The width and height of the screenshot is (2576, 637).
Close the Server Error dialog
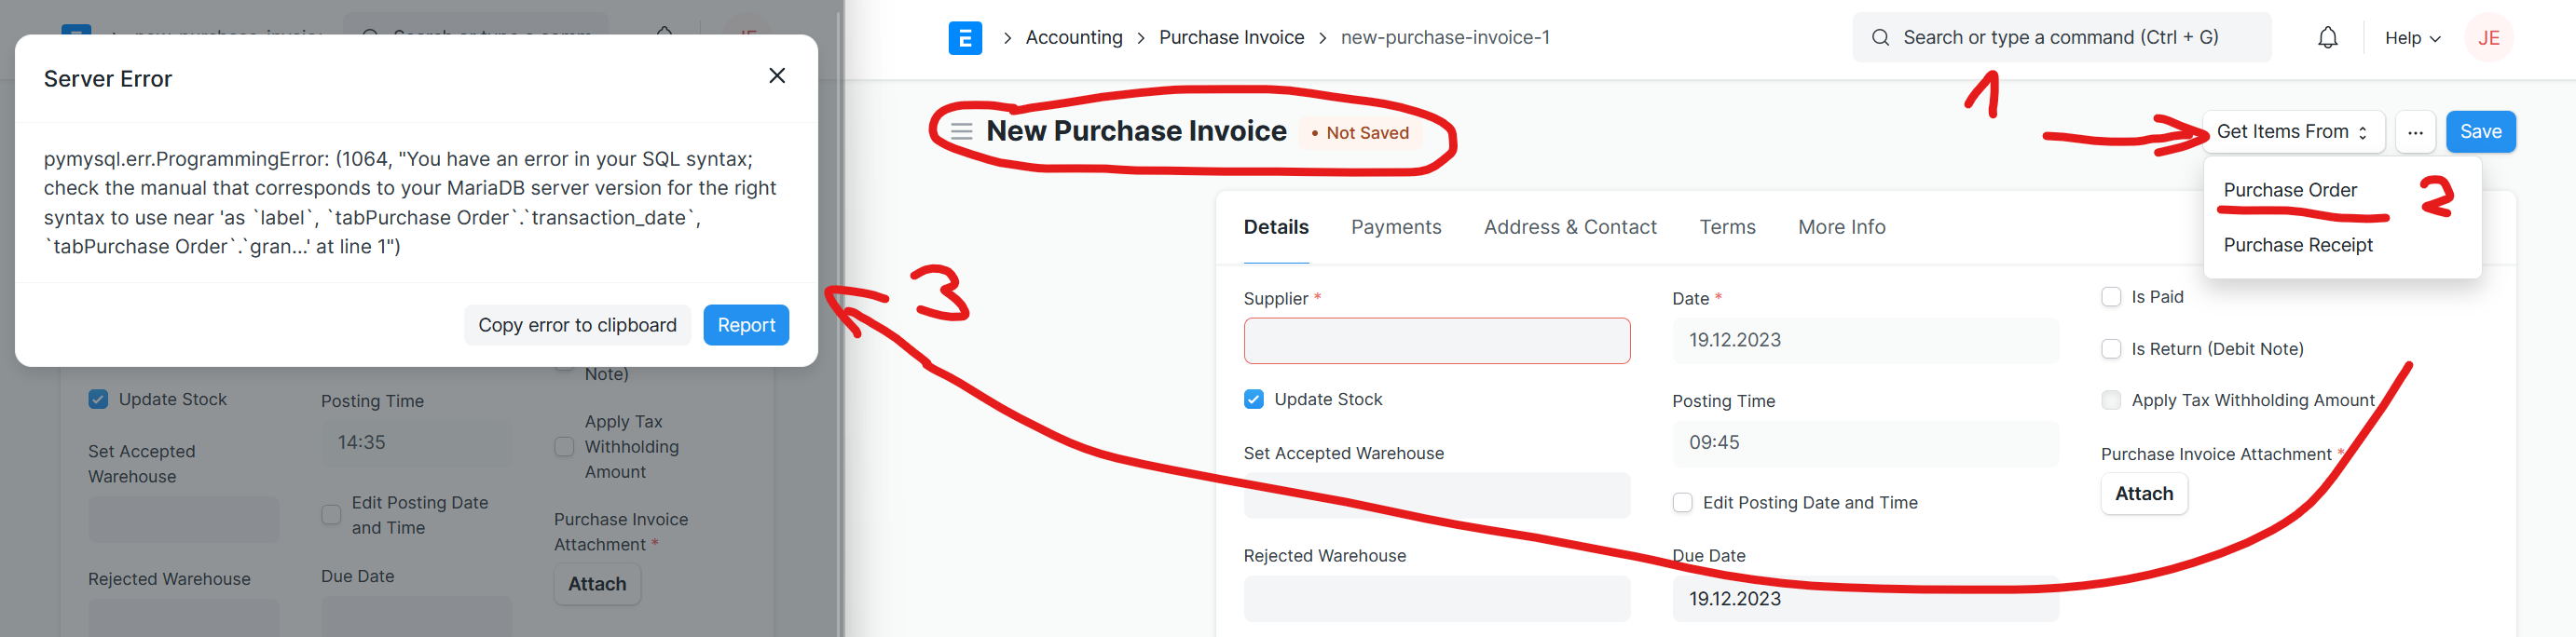pos(776,76)
